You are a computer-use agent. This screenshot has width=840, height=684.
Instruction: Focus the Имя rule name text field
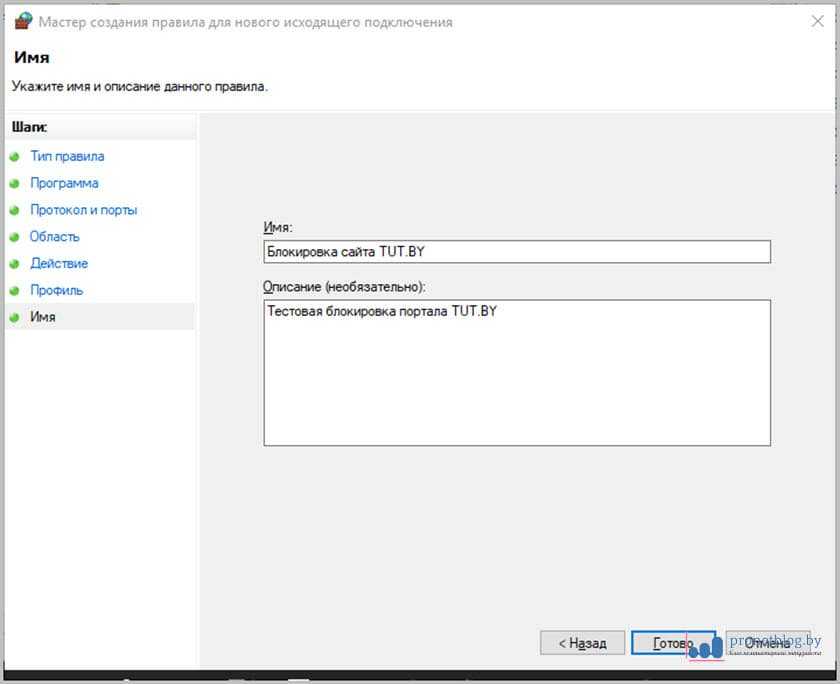tap(516, 252)
